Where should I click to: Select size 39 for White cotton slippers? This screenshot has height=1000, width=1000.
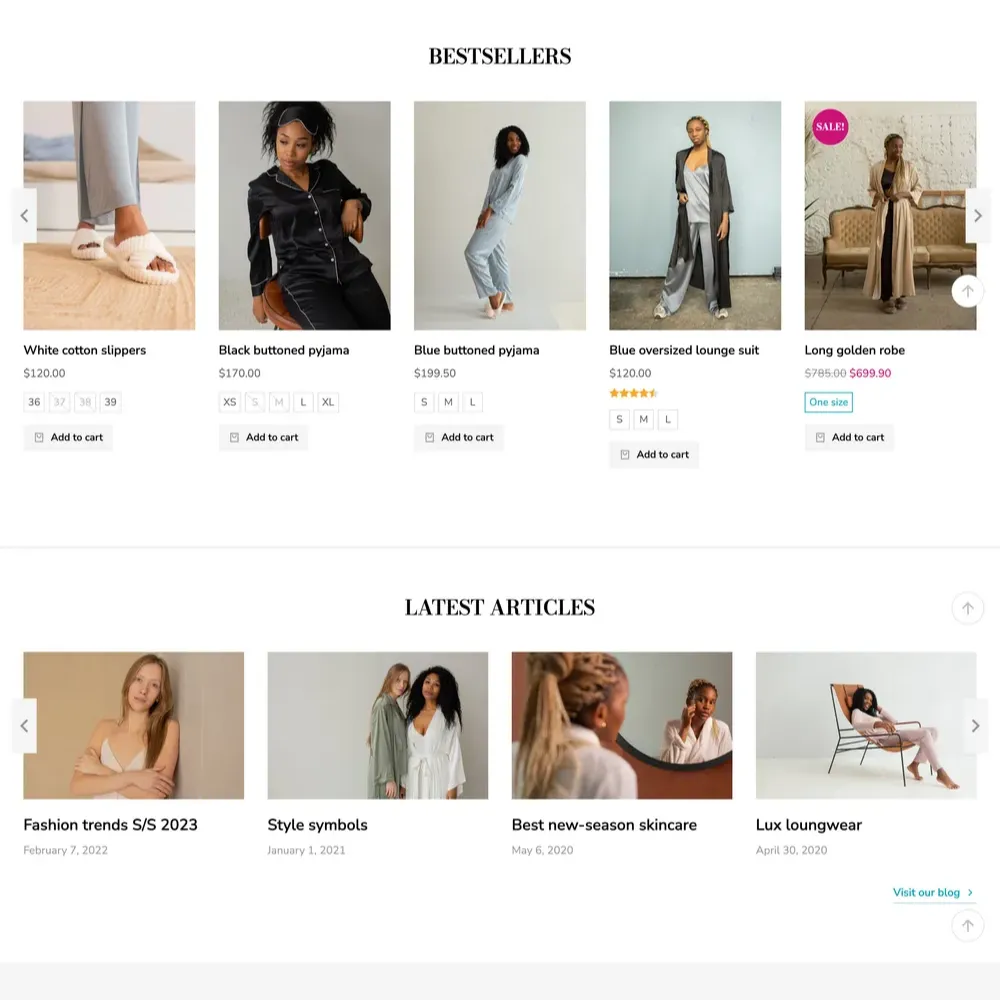pyautogui.click(x=110, y=402)
